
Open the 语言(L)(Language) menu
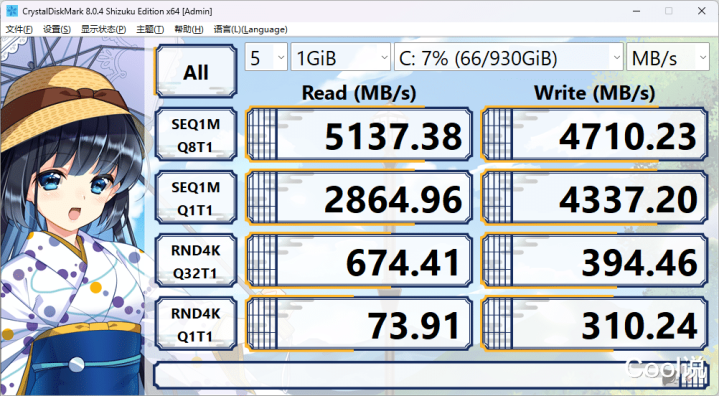pyautogui.click(x=250, y=29)
